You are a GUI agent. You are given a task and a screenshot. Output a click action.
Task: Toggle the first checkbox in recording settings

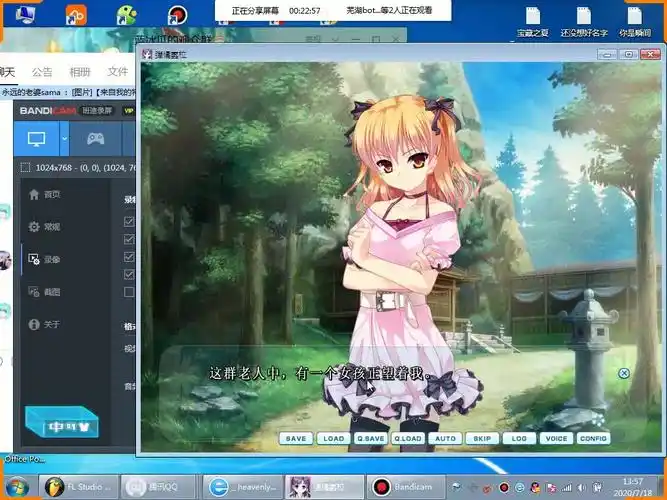(x=128, y=222)
